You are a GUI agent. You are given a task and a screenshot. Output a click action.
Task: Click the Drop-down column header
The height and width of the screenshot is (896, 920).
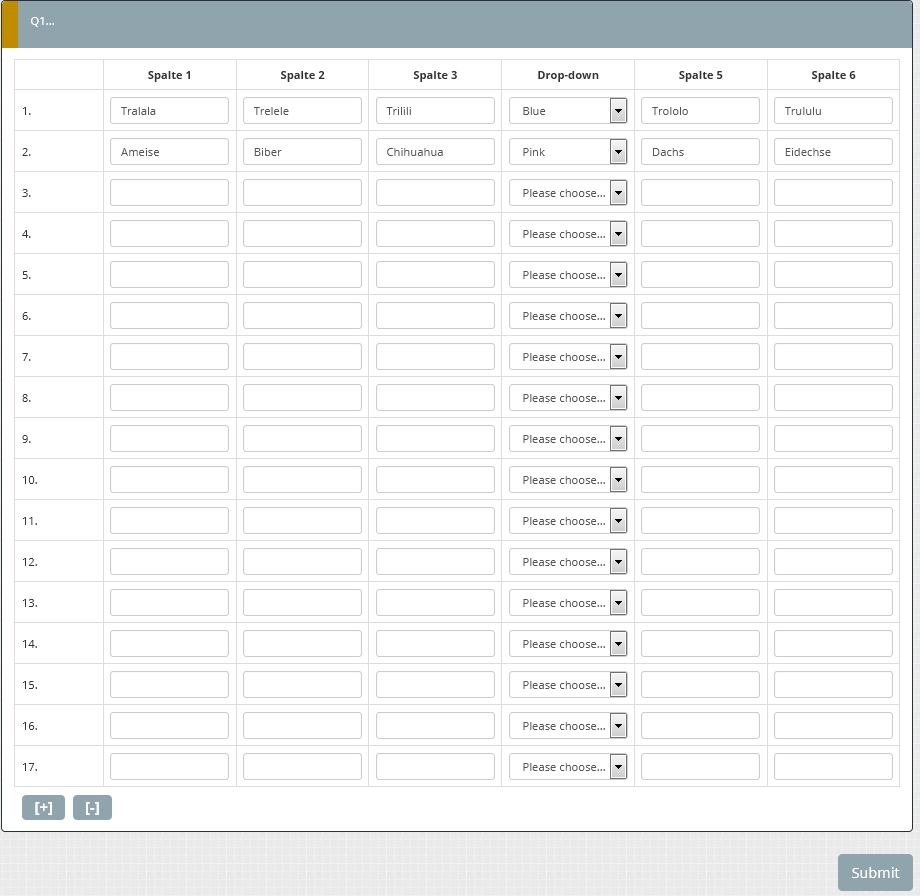(x=567, y=75)
